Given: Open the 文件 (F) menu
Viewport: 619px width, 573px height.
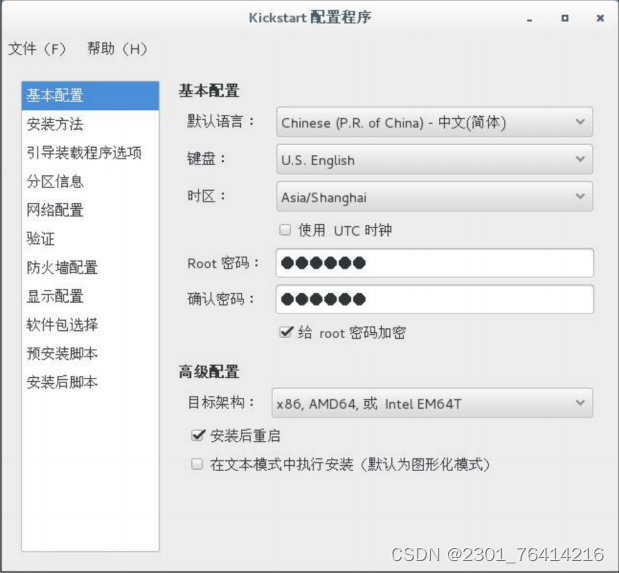Looking at the screenshot, I should click(x=37, y=49).
